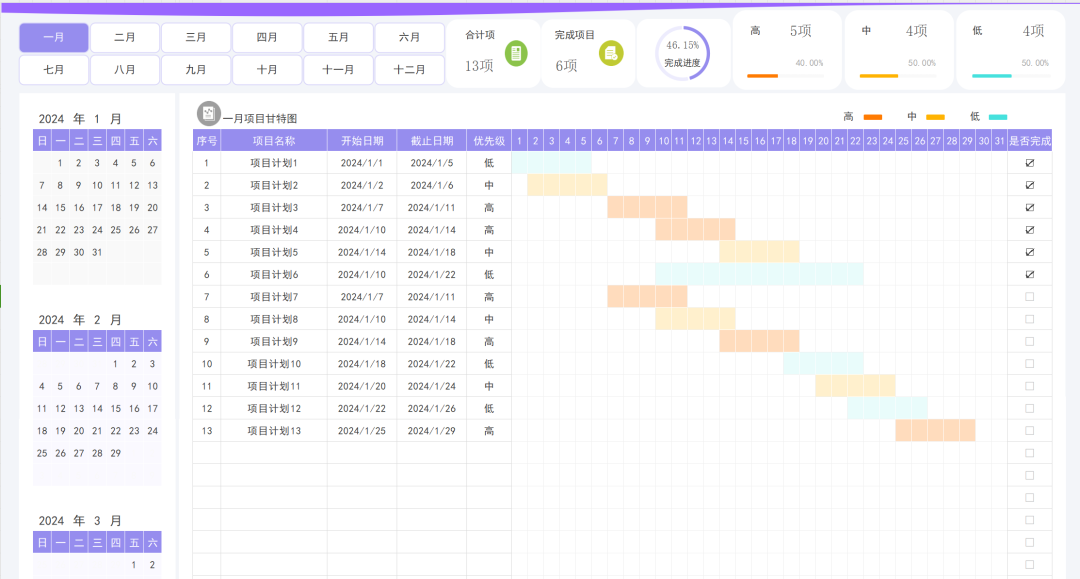
Task: Choose the 八月 month button
Action: tap(125, 70)
